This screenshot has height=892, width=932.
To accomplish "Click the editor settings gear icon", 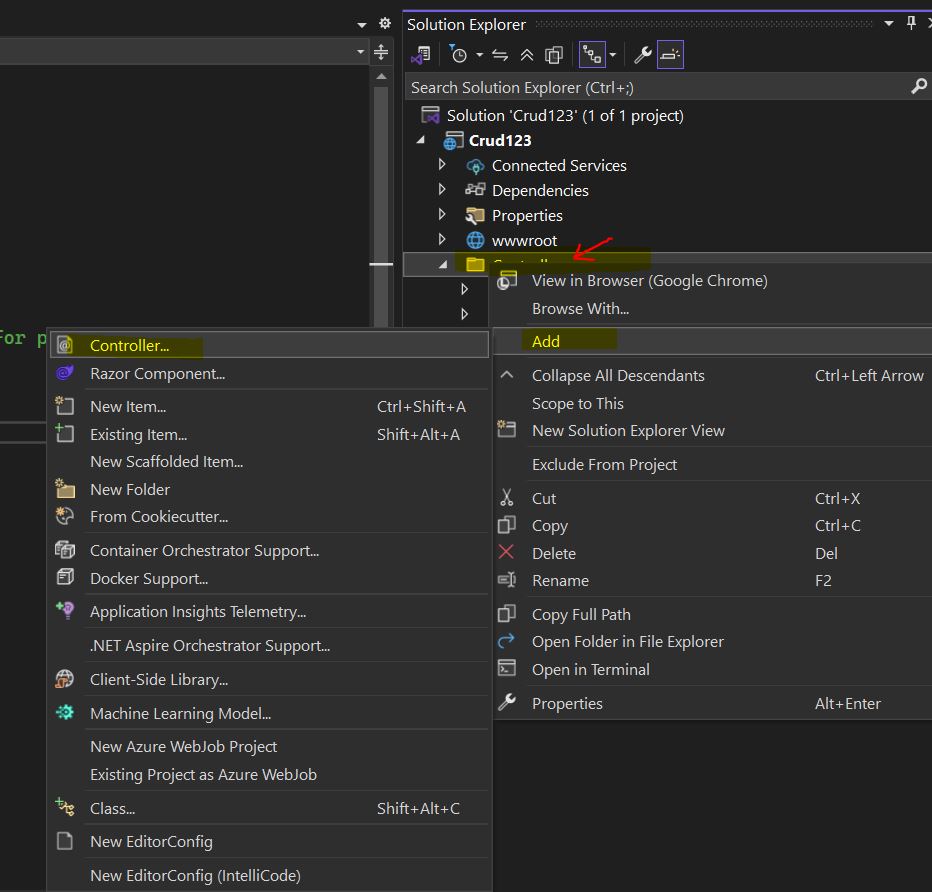I will pyautogui.click(x=385, y=24).
